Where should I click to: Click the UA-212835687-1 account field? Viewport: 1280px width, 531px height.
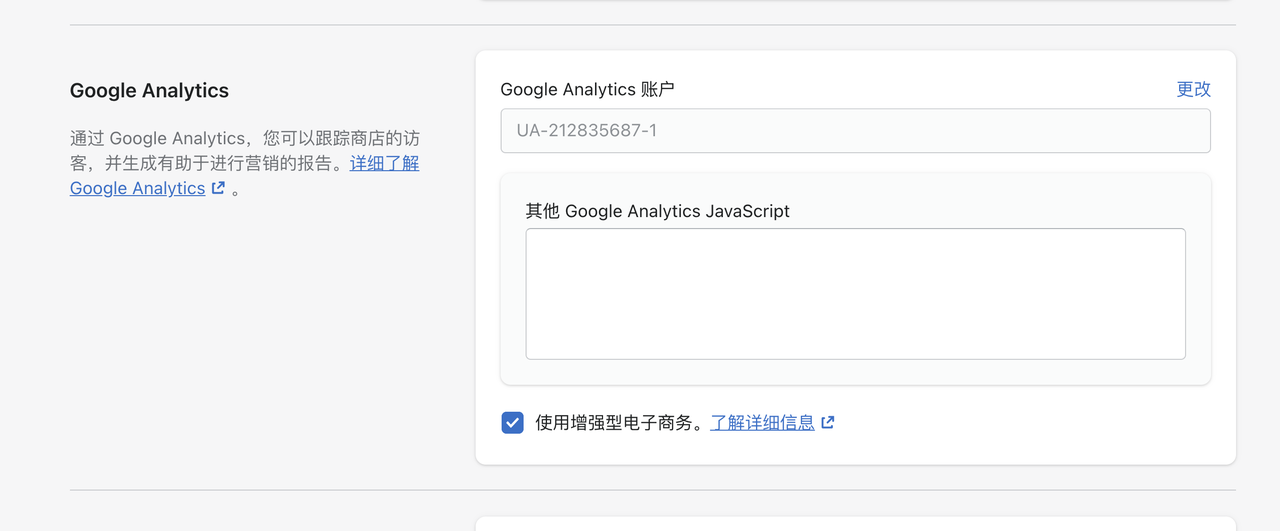855,131
